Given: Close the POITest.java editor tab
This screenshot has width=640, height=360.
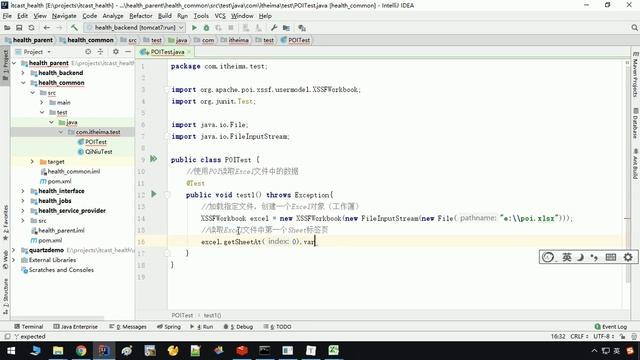Looking at the screenshot, I should tap(189, 52).
